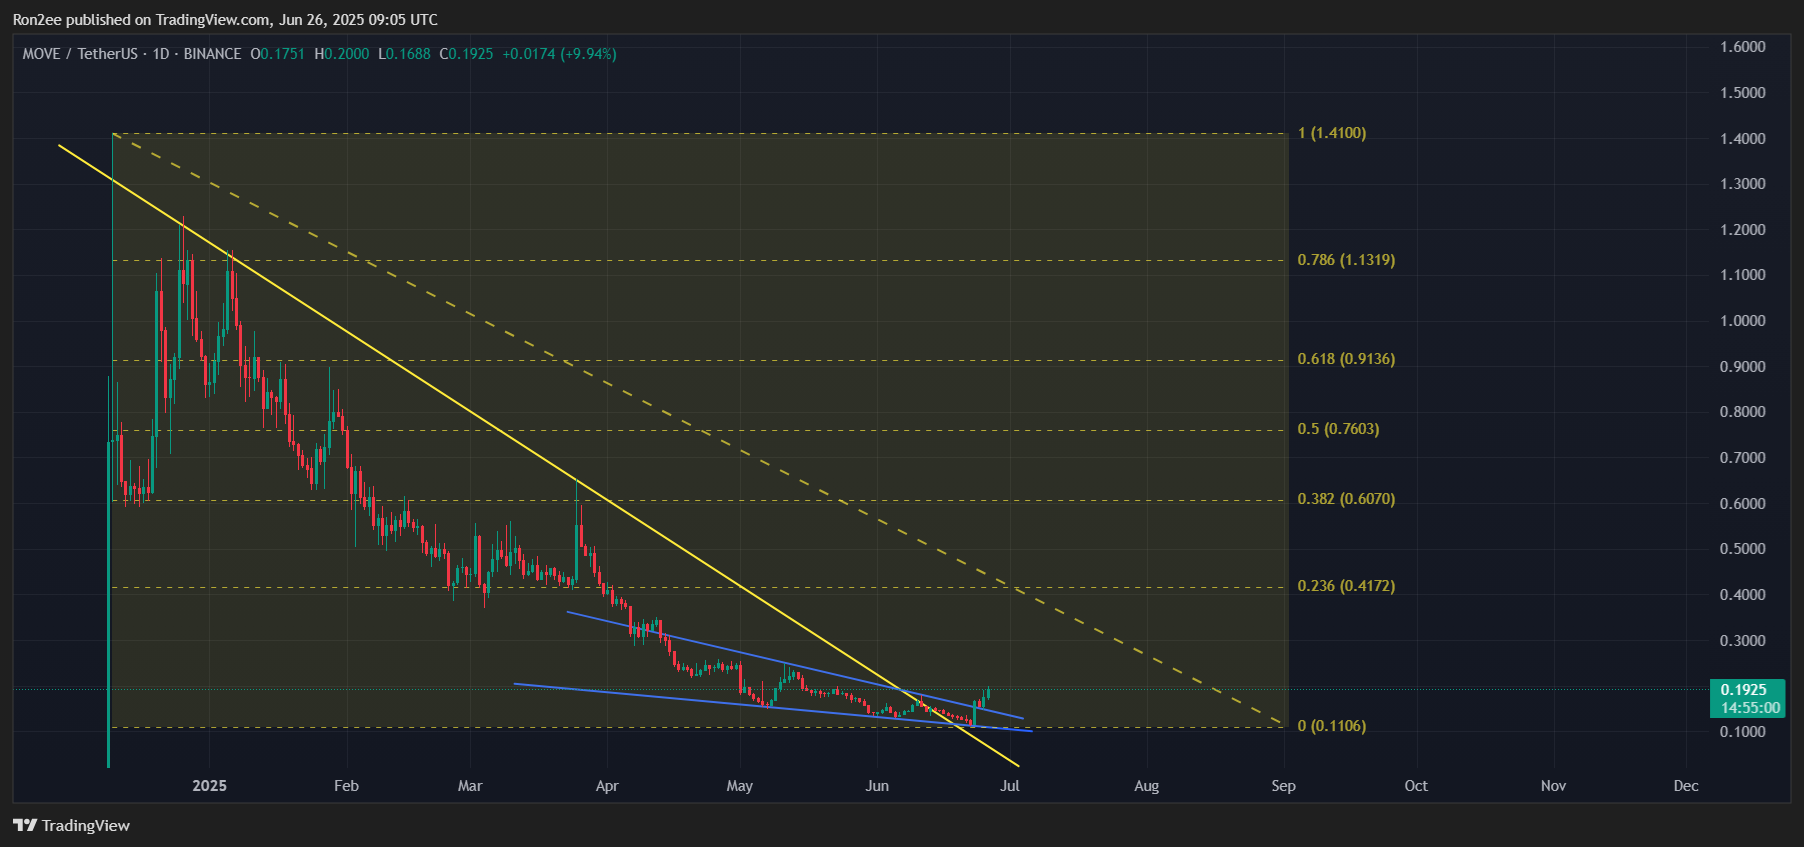This screenshot has width=1804, height=847.
Task: Select the 0.786 (1.1319) Fibonacci label
Action: (1345, 260)
